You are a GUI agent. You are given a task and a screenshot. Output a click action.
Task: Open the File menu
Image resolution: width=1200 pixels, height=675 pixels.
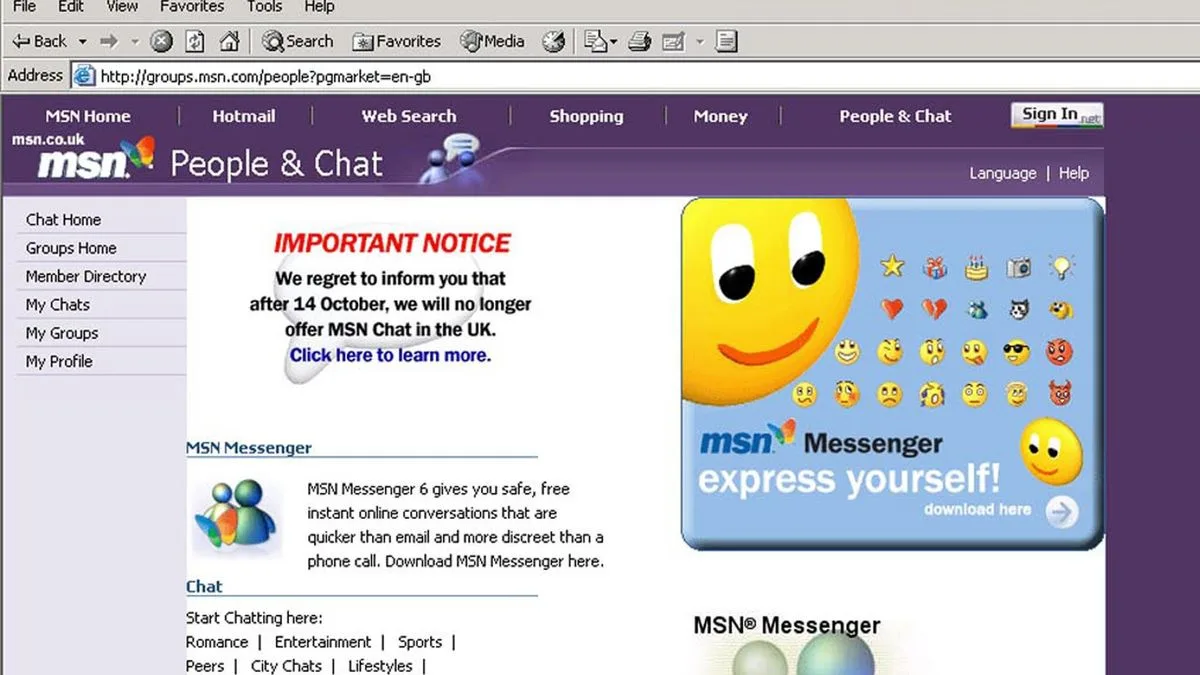click(x=24, y=6)
